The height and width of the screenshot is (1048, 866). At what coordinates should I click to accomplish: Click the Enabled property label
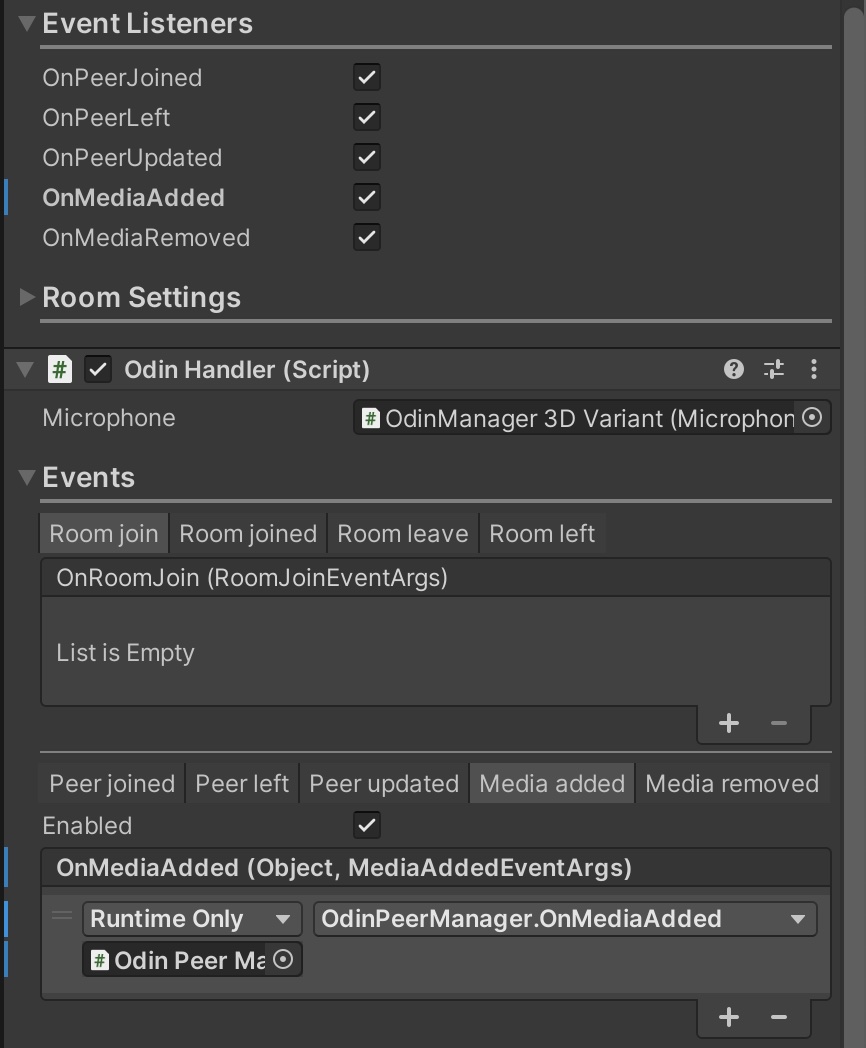[x=87, y=825]
